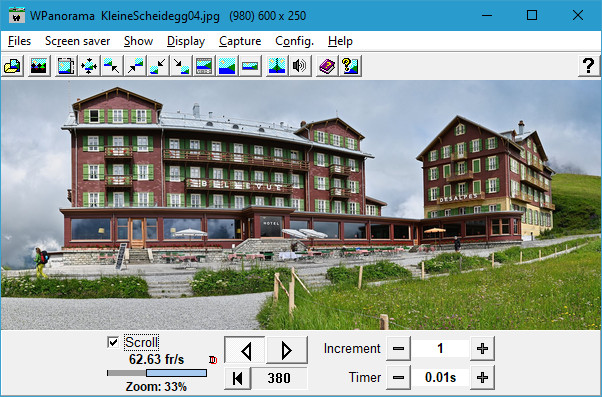Click icon with picture in upper-right corner
The image size is (602, 397).
click(x=135, y=66)
